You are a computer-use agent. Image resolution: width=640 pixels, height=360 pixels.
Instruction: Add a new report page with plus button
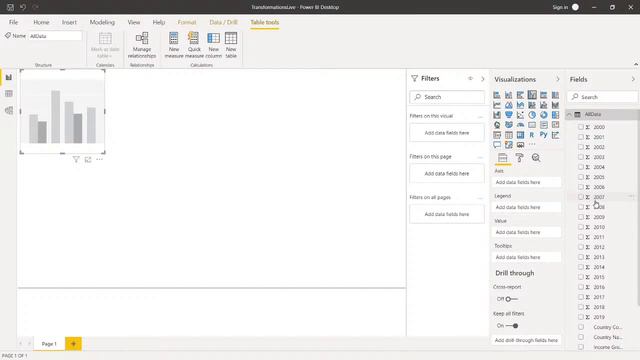click(x=73, y=344)
